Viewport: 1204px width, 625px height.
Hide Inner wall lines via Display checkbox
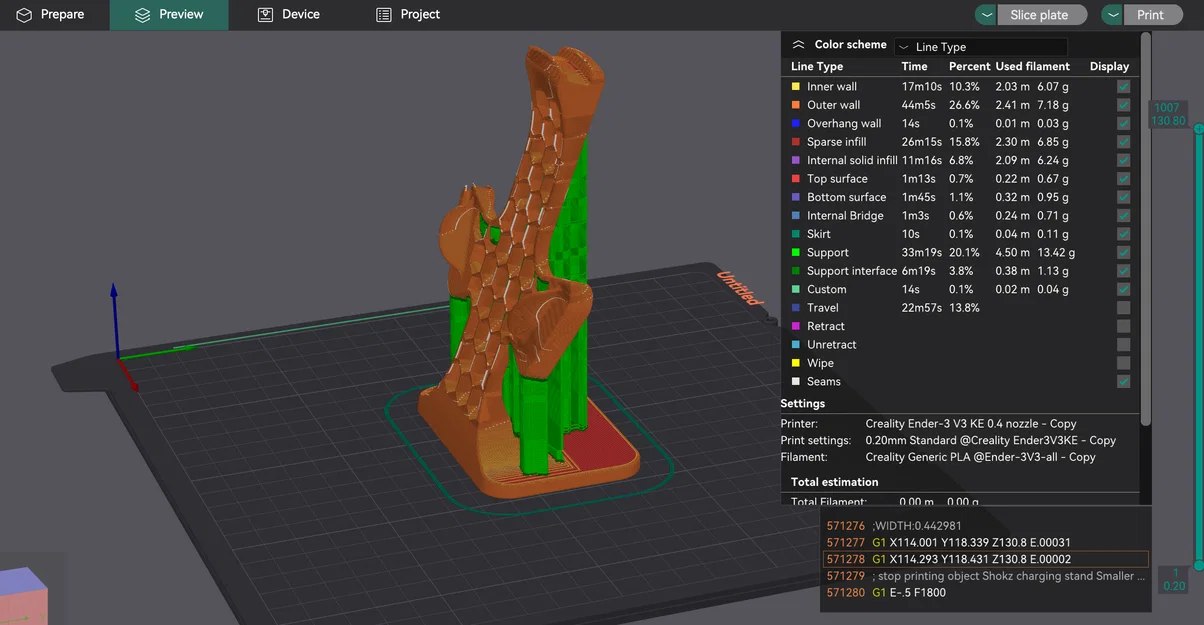(1124, 87)
